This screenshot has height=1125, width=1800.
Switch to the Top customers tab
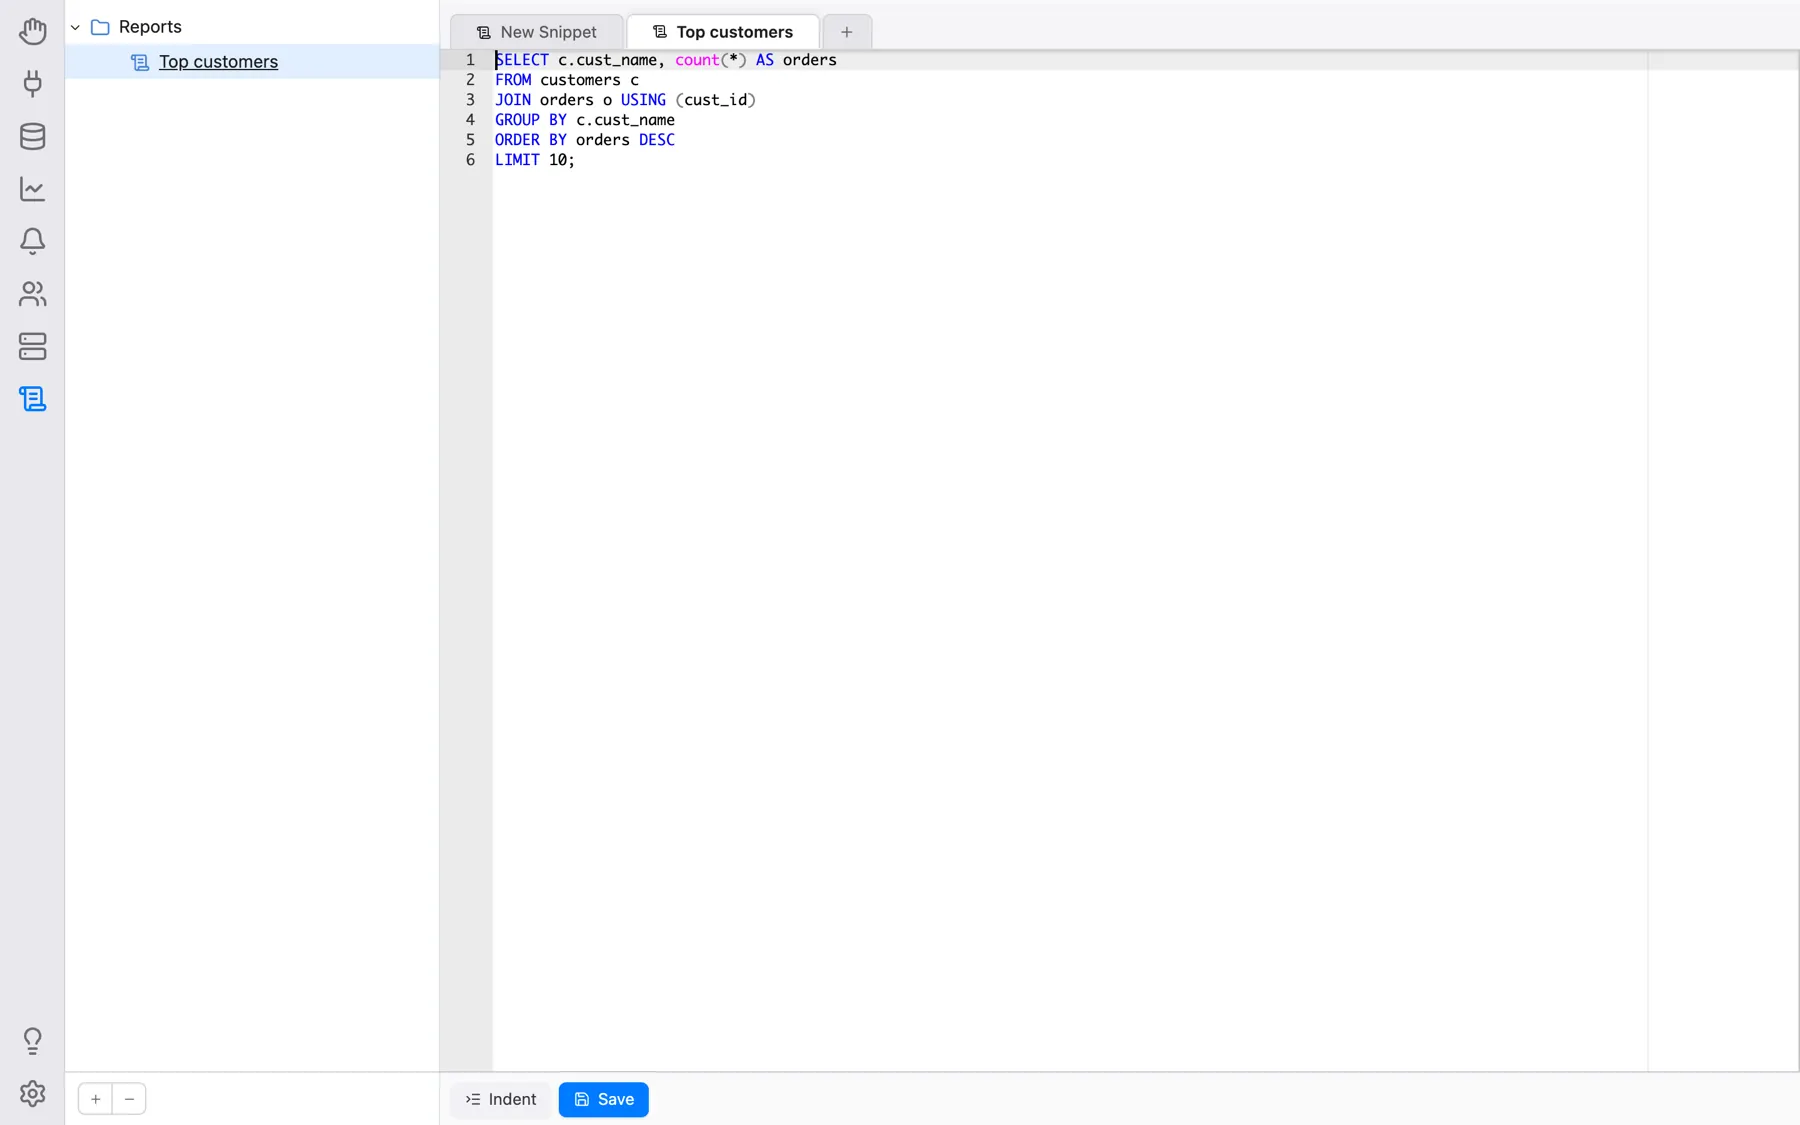click(723, 32)
